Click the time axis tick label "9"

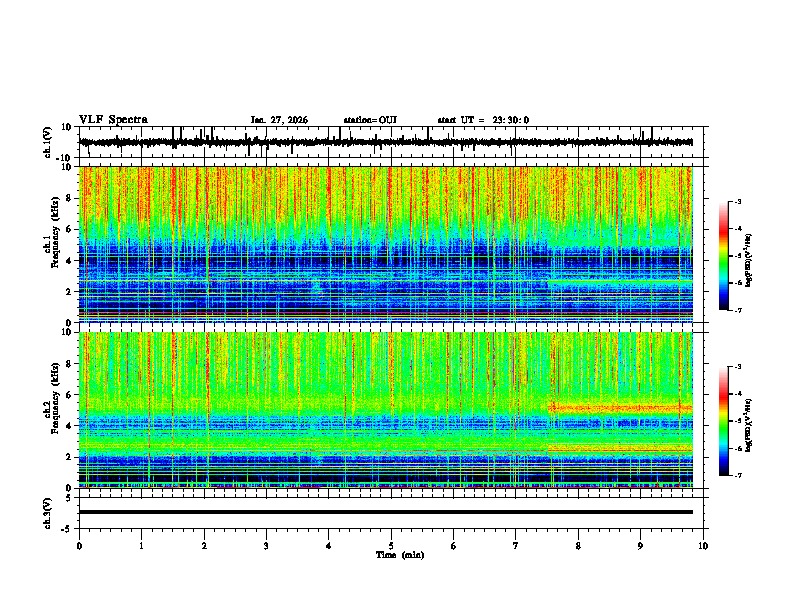(x=640, y=546)
